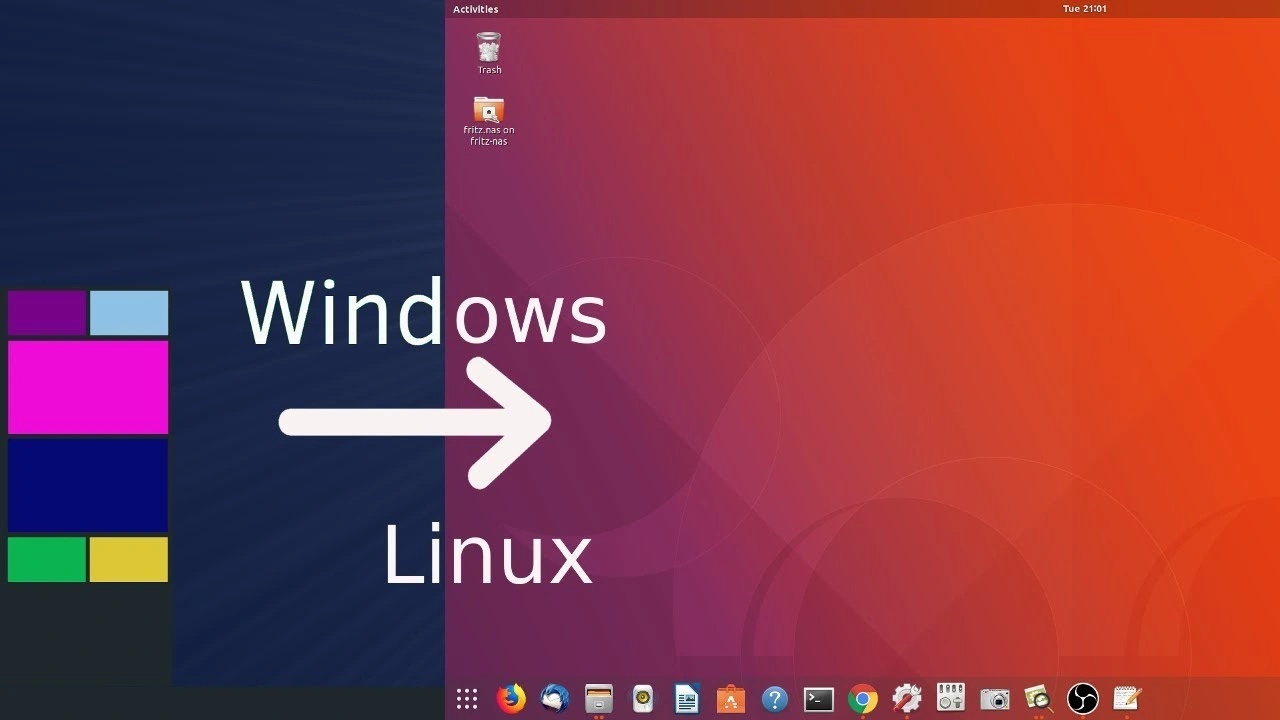
Task: Open LibreOffice Writer
Action: [687, 698]
